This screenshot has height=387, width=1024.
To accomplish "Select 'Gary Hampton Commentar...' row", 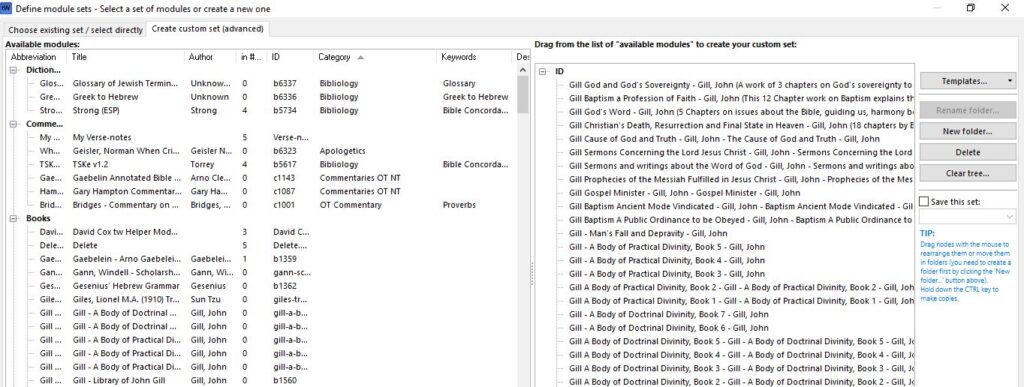I will tap(261, 191).
